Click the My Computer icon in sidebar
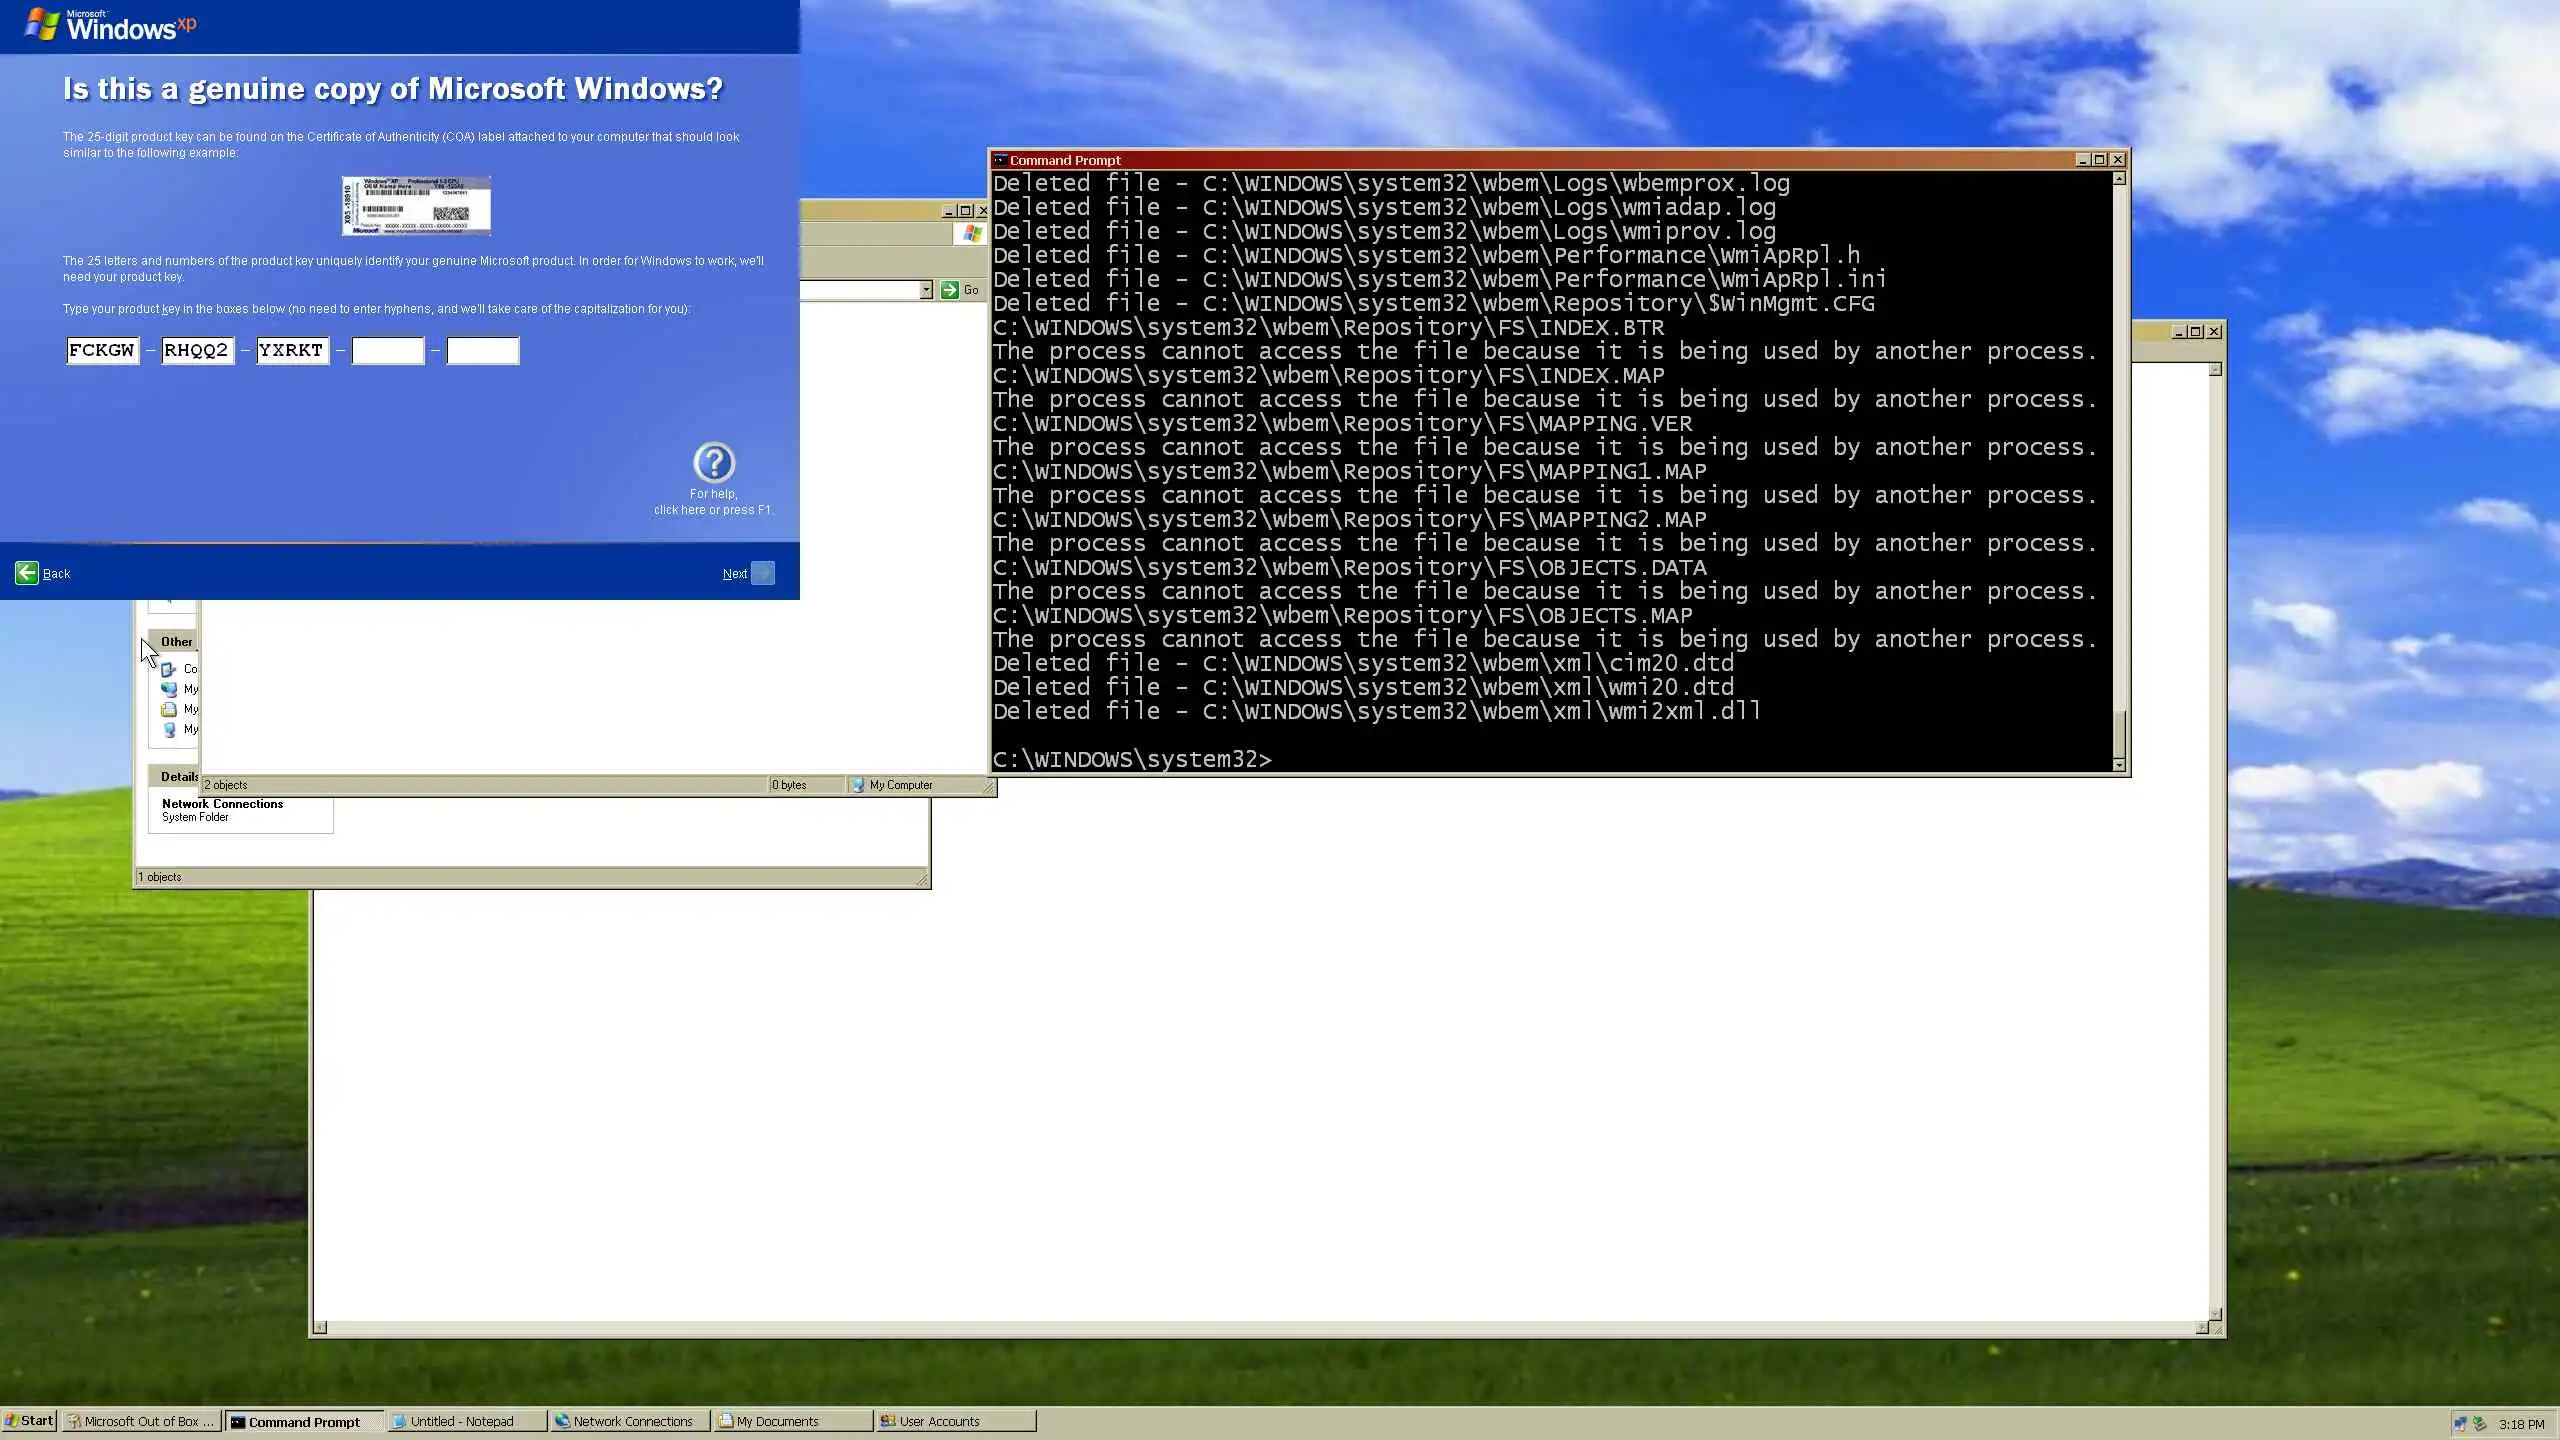This screenshot has height=1440, width=2560. coord(169,729)
